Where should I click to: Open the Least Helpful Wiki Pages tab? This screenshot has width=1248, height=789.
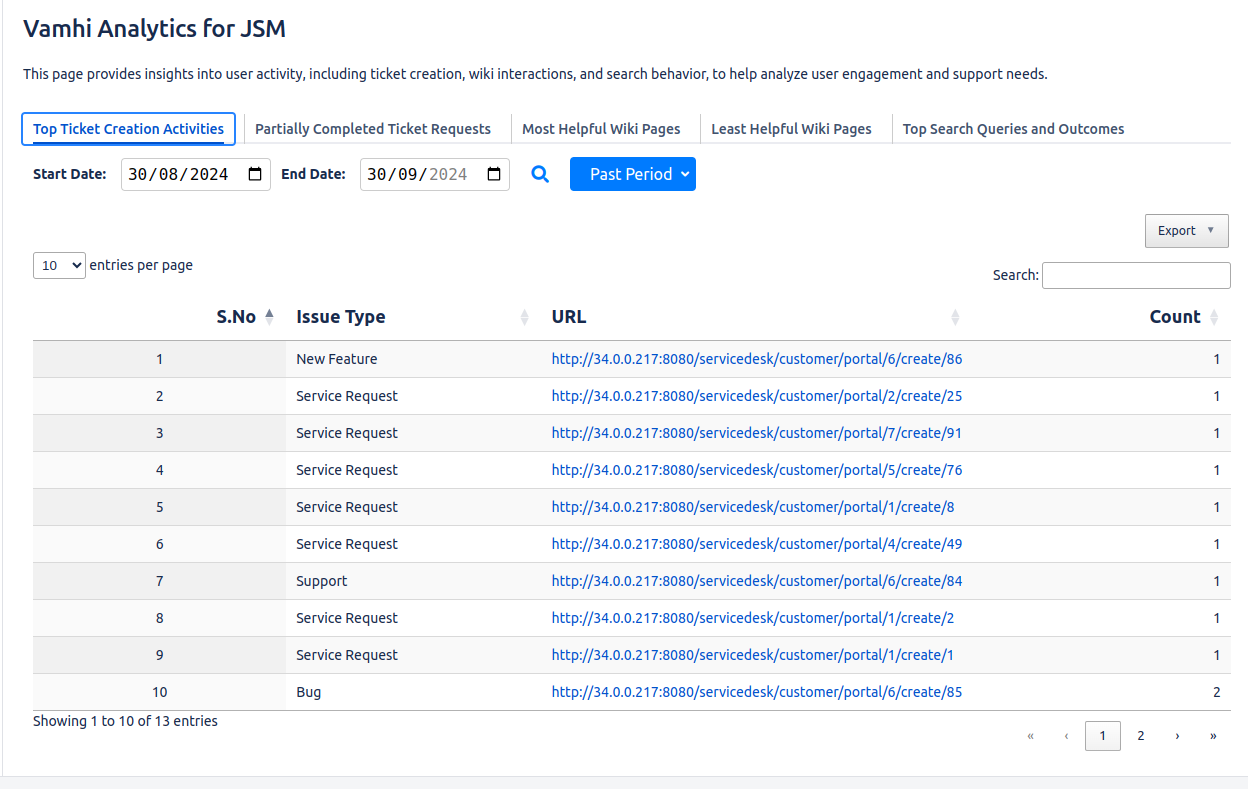pos(791,129)
